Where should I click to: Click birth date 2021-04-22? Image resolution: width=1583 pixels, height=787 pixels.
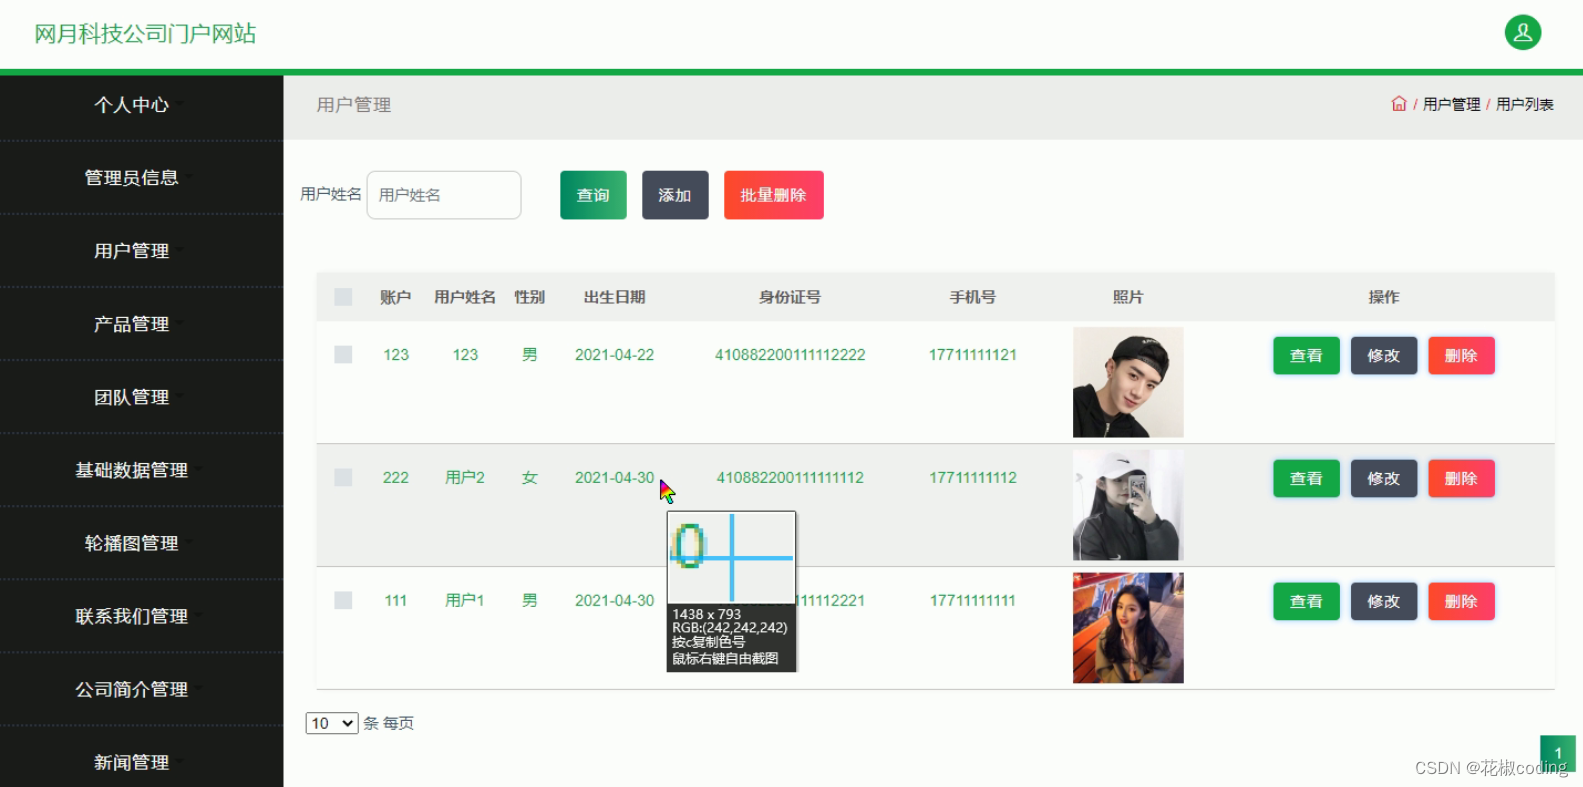click(x=614, y=355)
